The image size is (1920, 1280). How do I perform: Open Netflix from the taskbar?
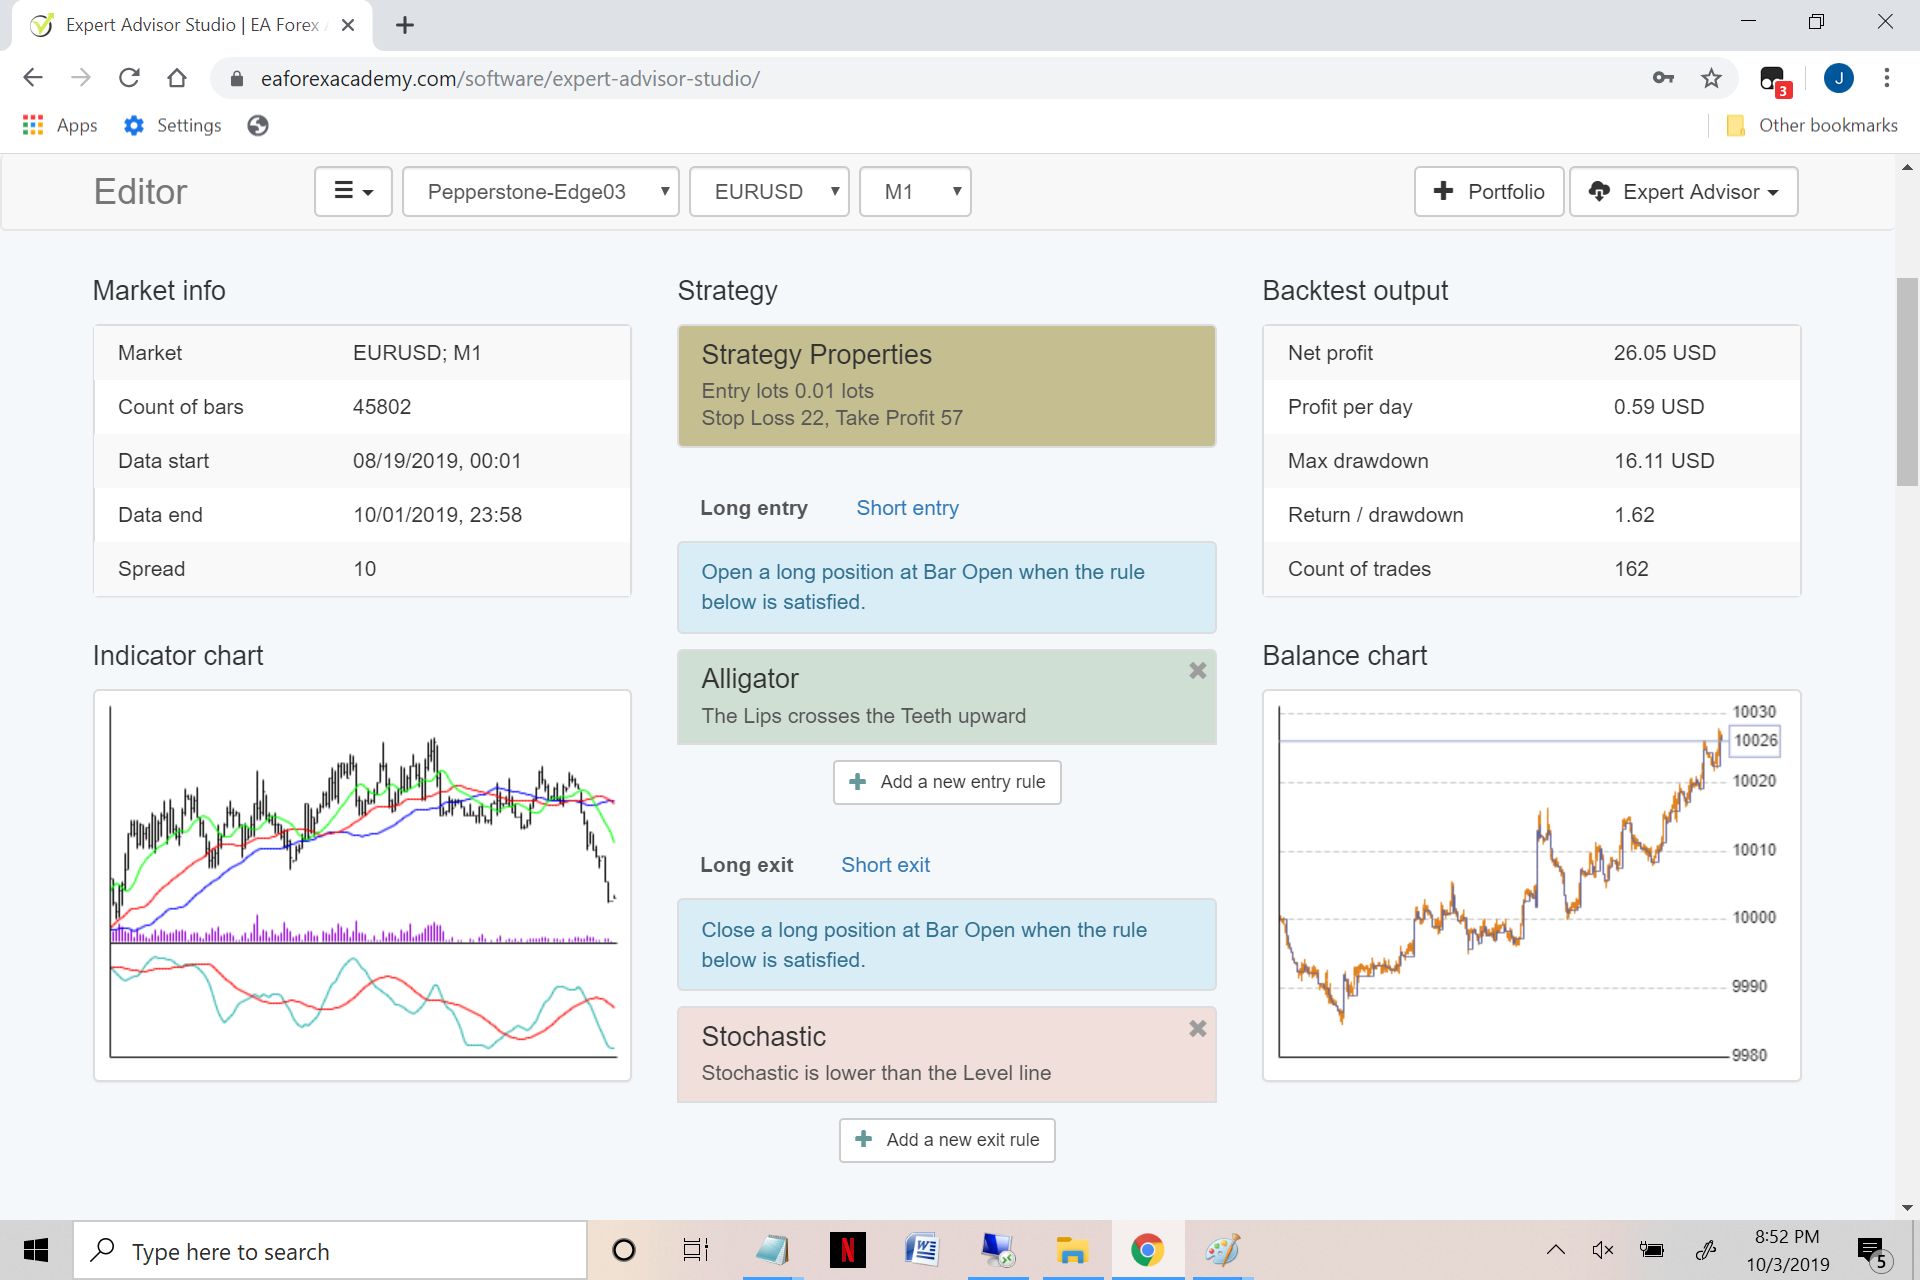848,1250
